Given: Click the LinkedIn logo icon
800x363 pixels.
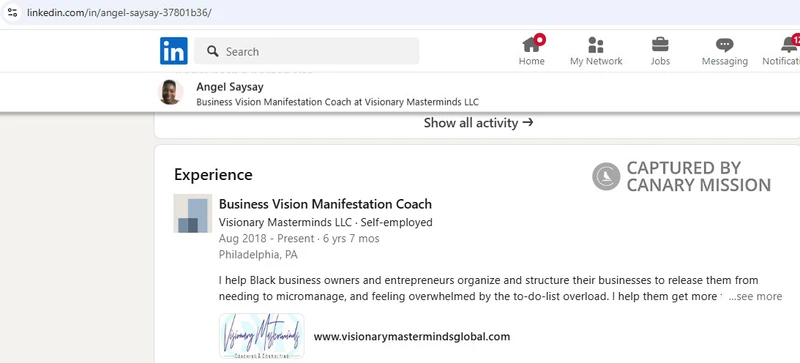Looking at the screenshot, I should (x=173, y=51).
